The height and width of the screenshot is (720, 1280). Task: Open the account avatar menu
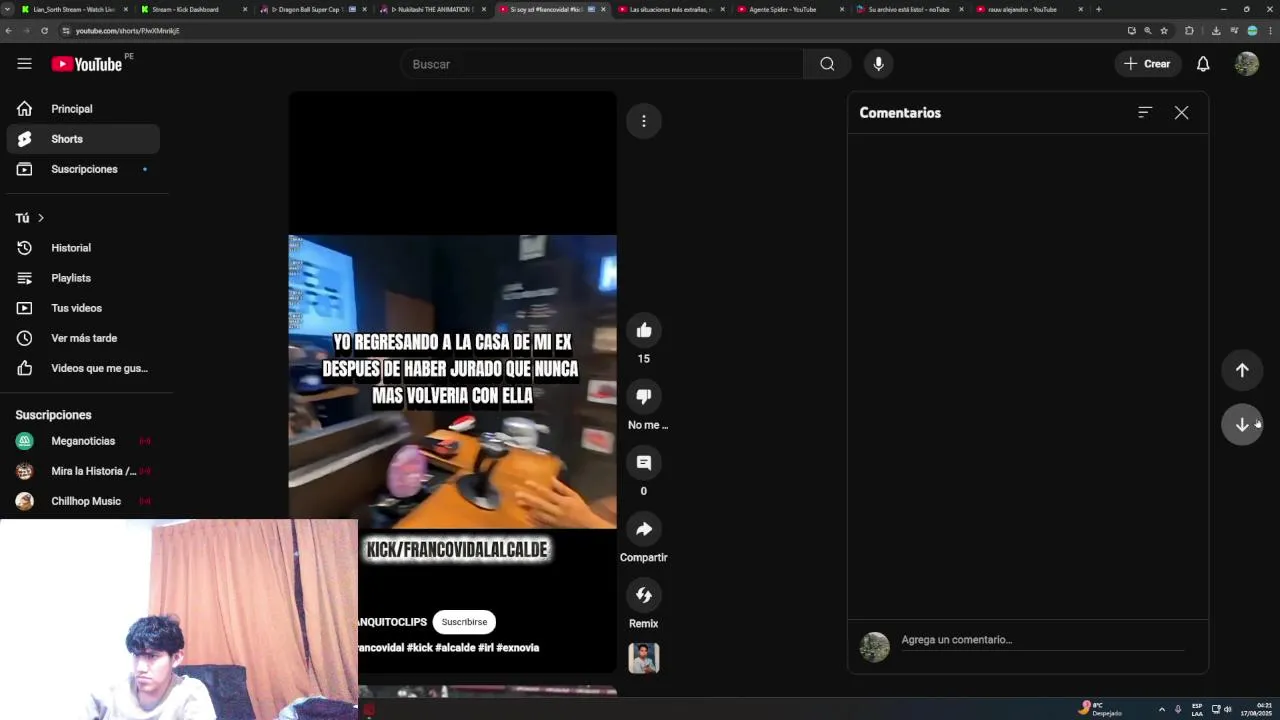(1247, 64)
